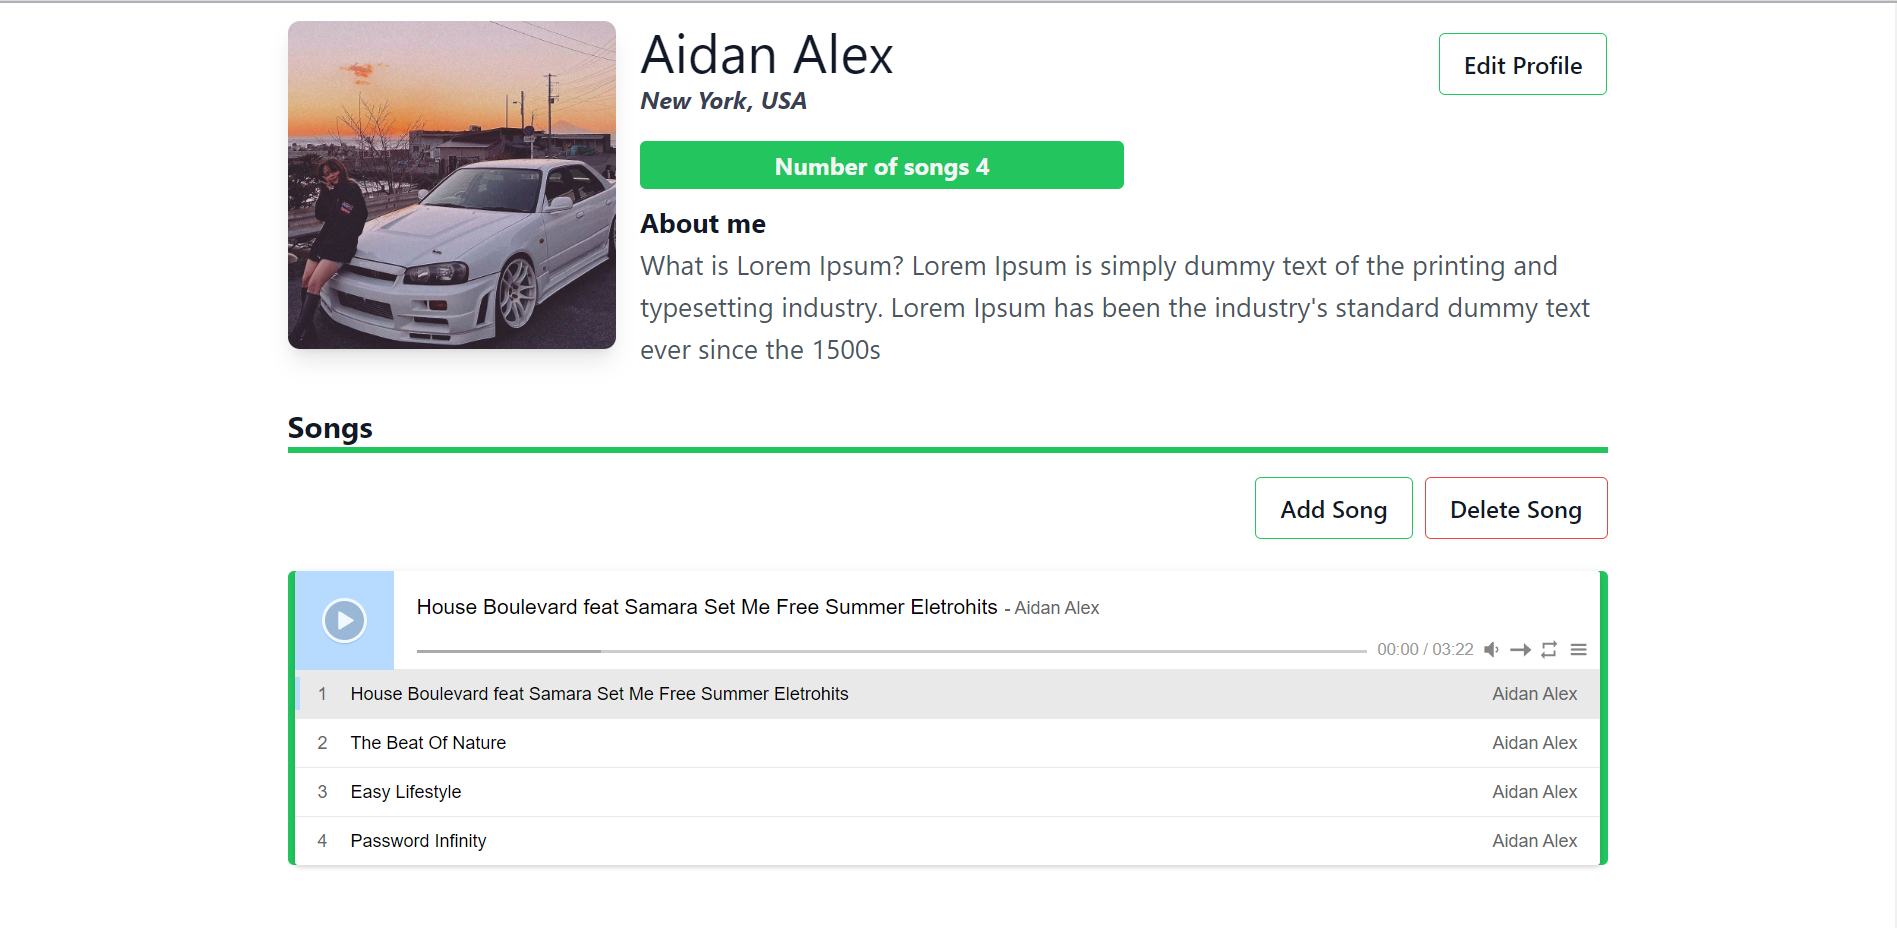Play the current song in the player

tap(344, 621)
